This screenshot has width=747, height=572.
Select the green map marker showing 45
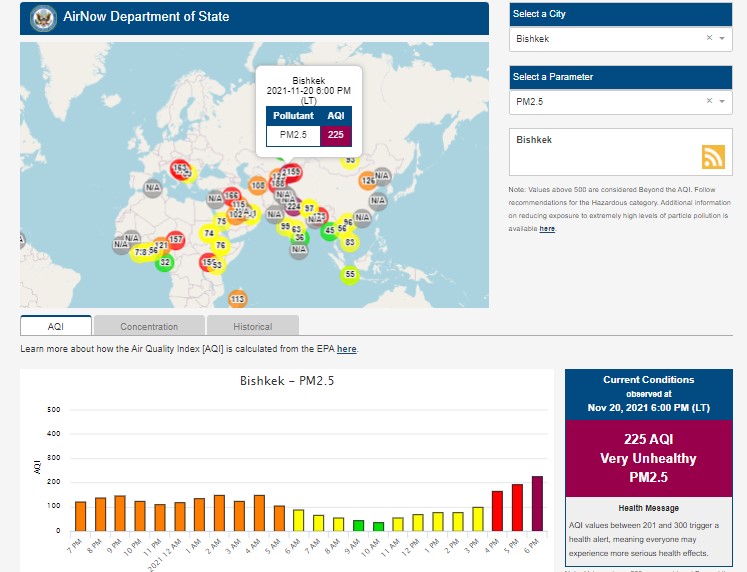[329, 231]
